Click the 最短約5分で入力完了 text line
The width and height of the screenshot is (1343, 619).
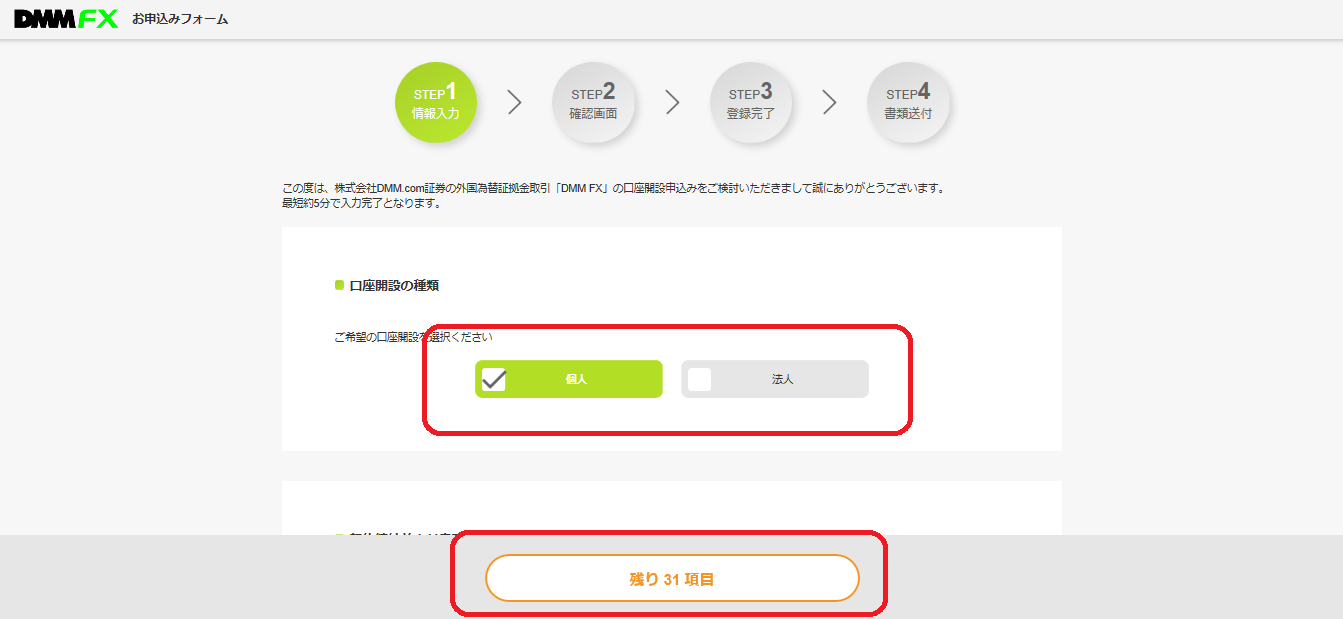tap(362, 203)
